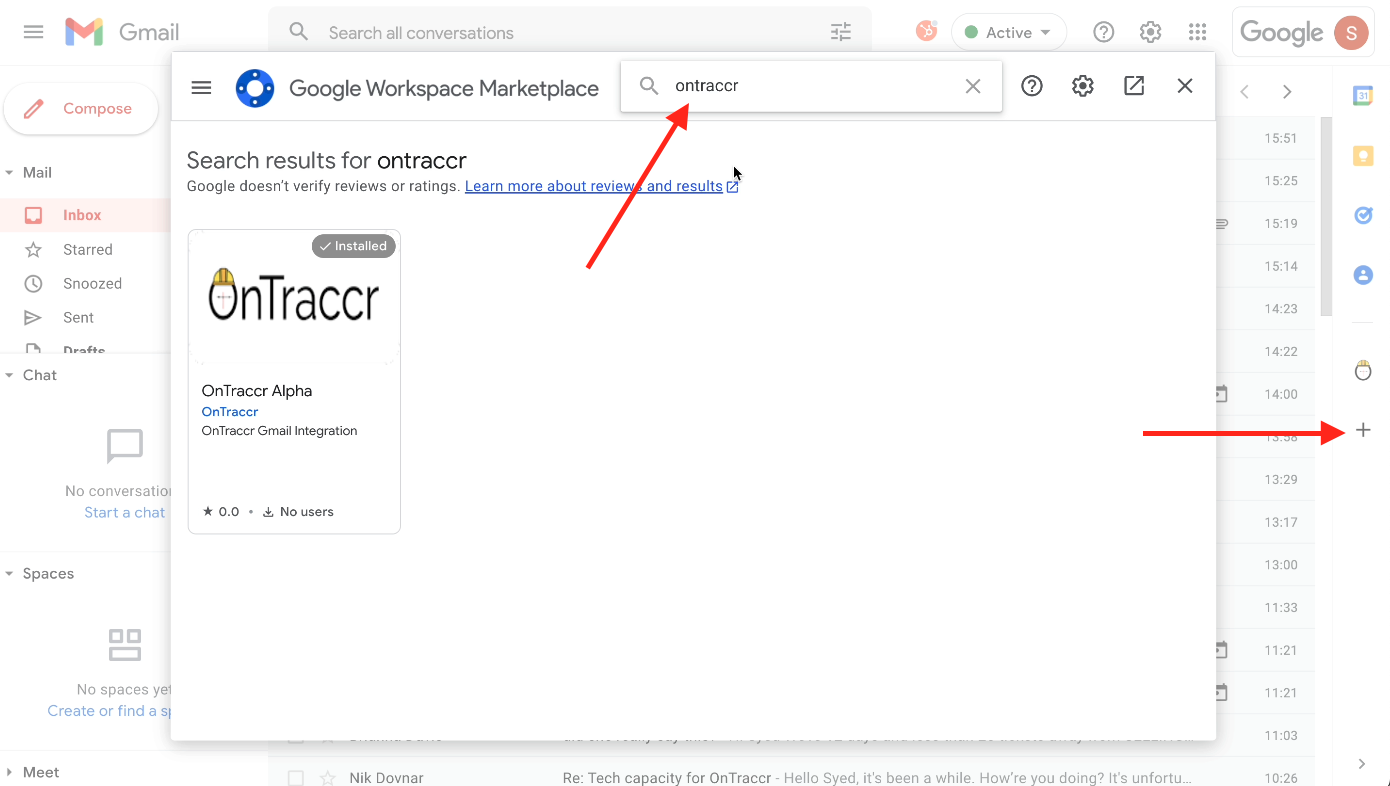The image size is (1390, 786).
Task: Click the 0.0 star rating
Action: 221,512
